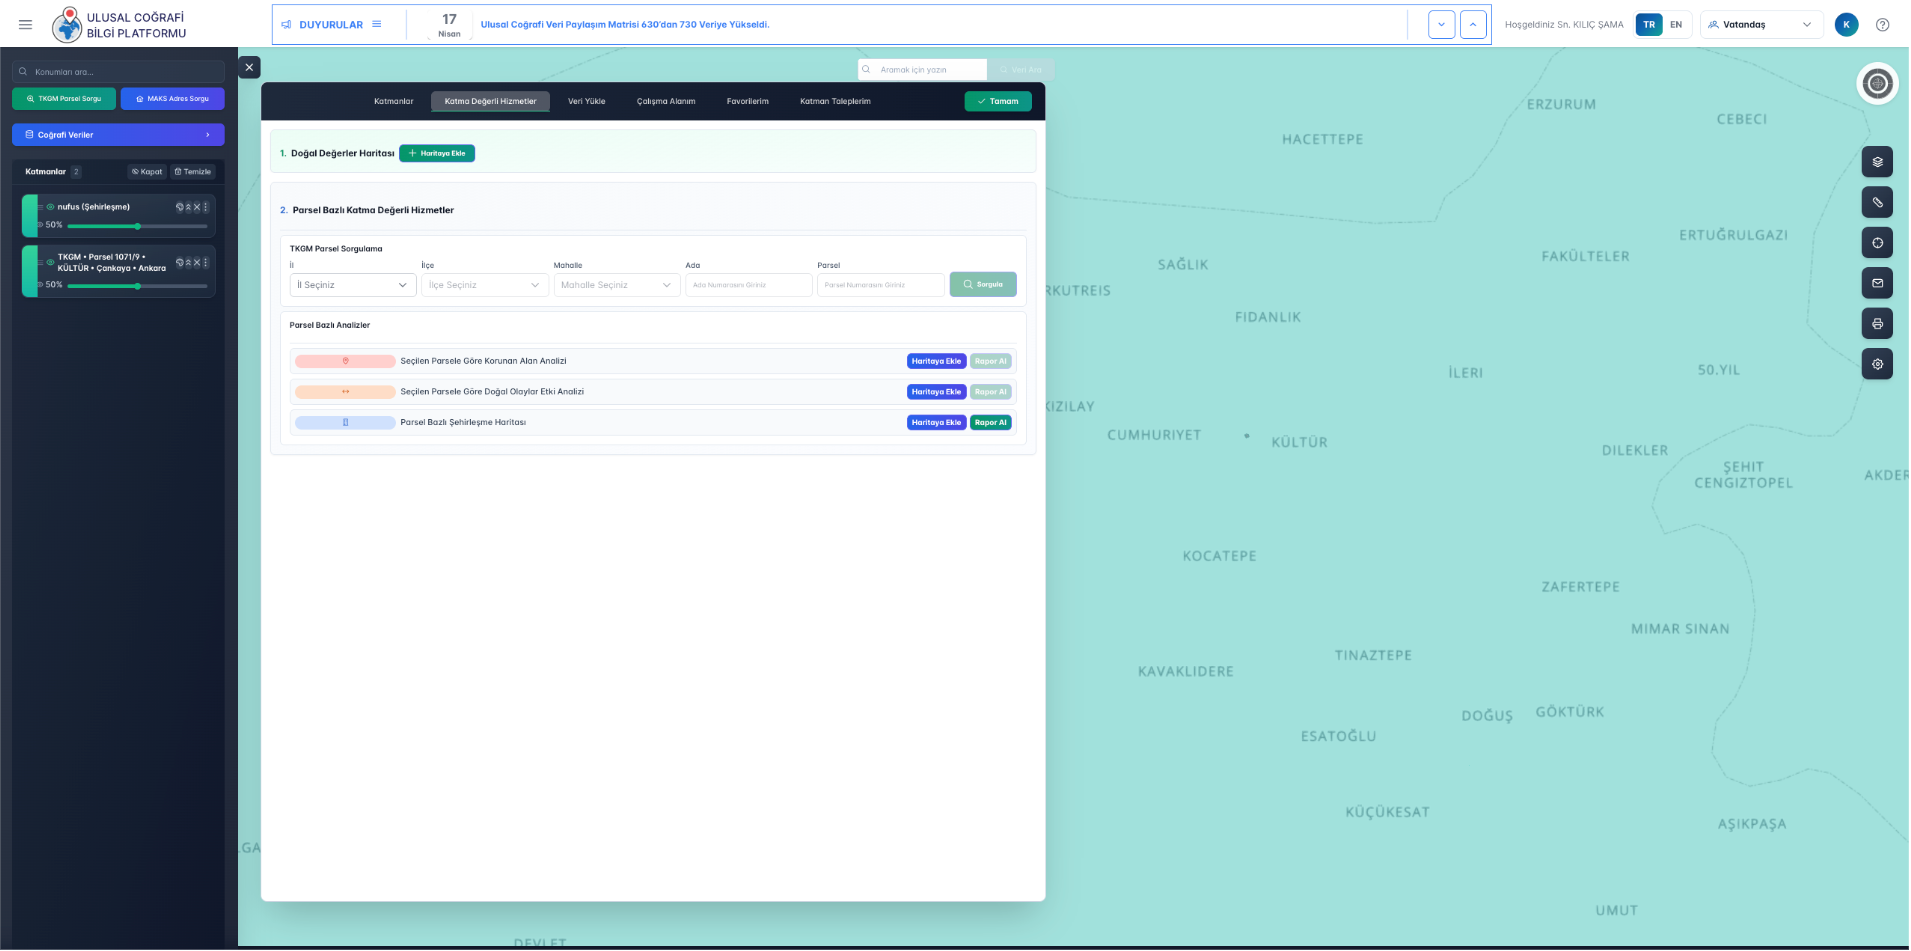Show next announcement with down chevron
This screenshot has height=951, width=1911.
coord(1441,25)
